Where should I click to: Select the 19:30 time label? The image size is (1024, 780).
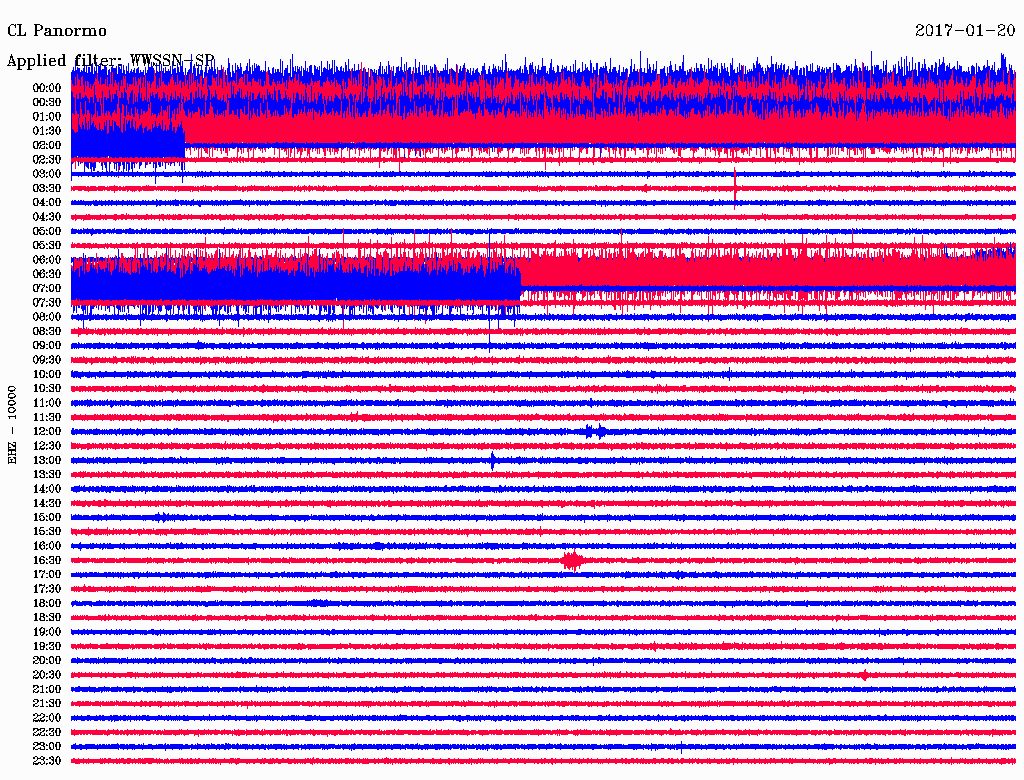point(47,646)
